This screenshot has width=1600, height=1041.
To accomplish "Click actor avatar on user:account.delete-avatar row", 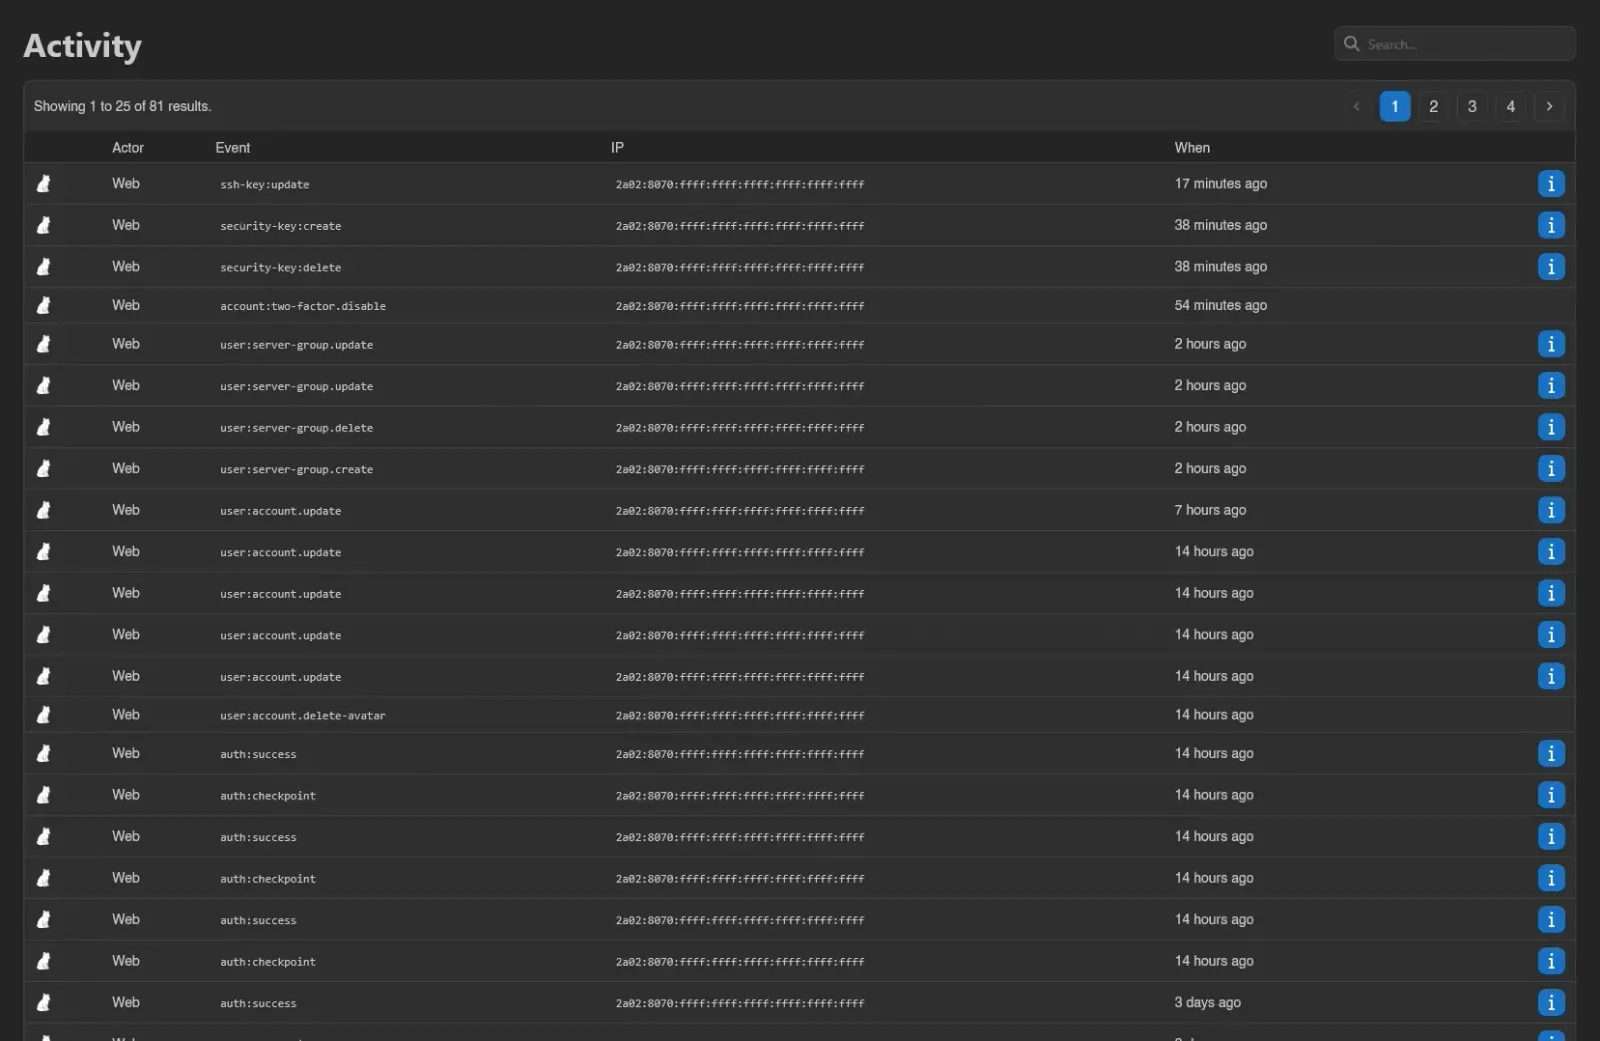I will pyautogui.click(x=44, y=715).
